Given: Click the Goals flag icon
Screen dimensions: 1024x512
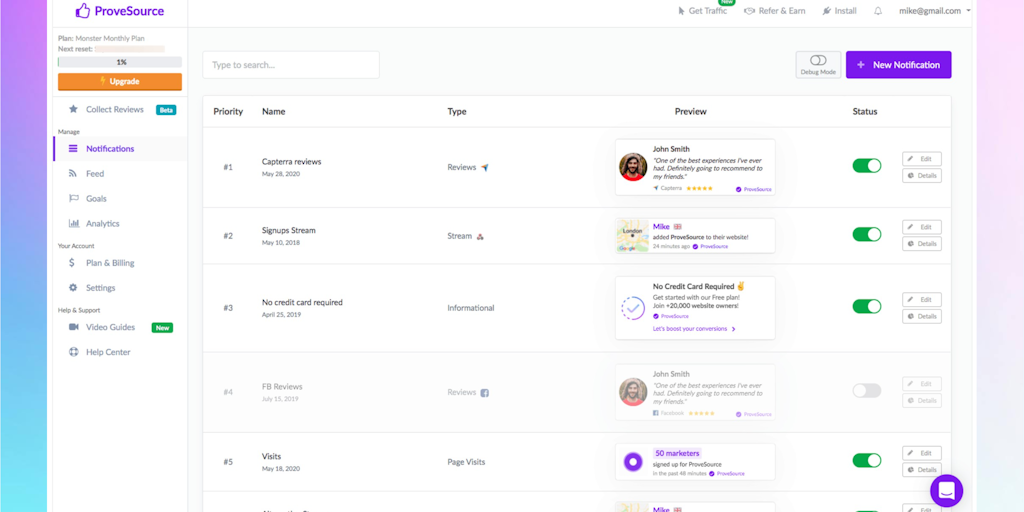Looking at the screenshot, I should (73, 199).
